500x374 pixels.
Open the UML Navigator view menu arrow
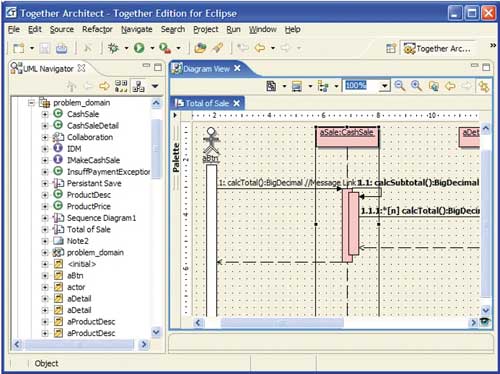coord(155,86)
